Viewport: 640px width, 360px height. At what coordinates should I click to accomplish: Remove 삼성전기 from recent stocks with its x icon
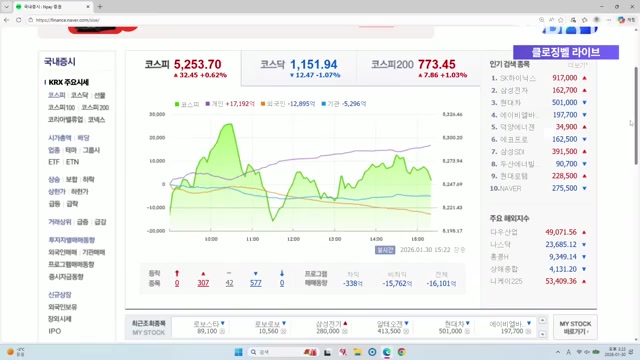345,331
